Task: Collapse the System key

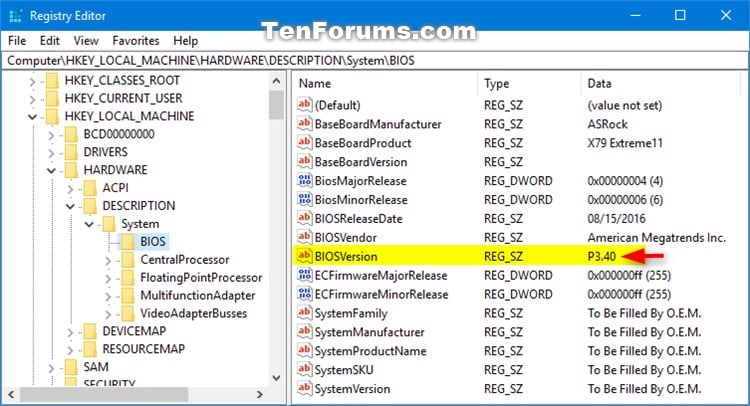Action: pyautogui.click(x=89, y=224)
